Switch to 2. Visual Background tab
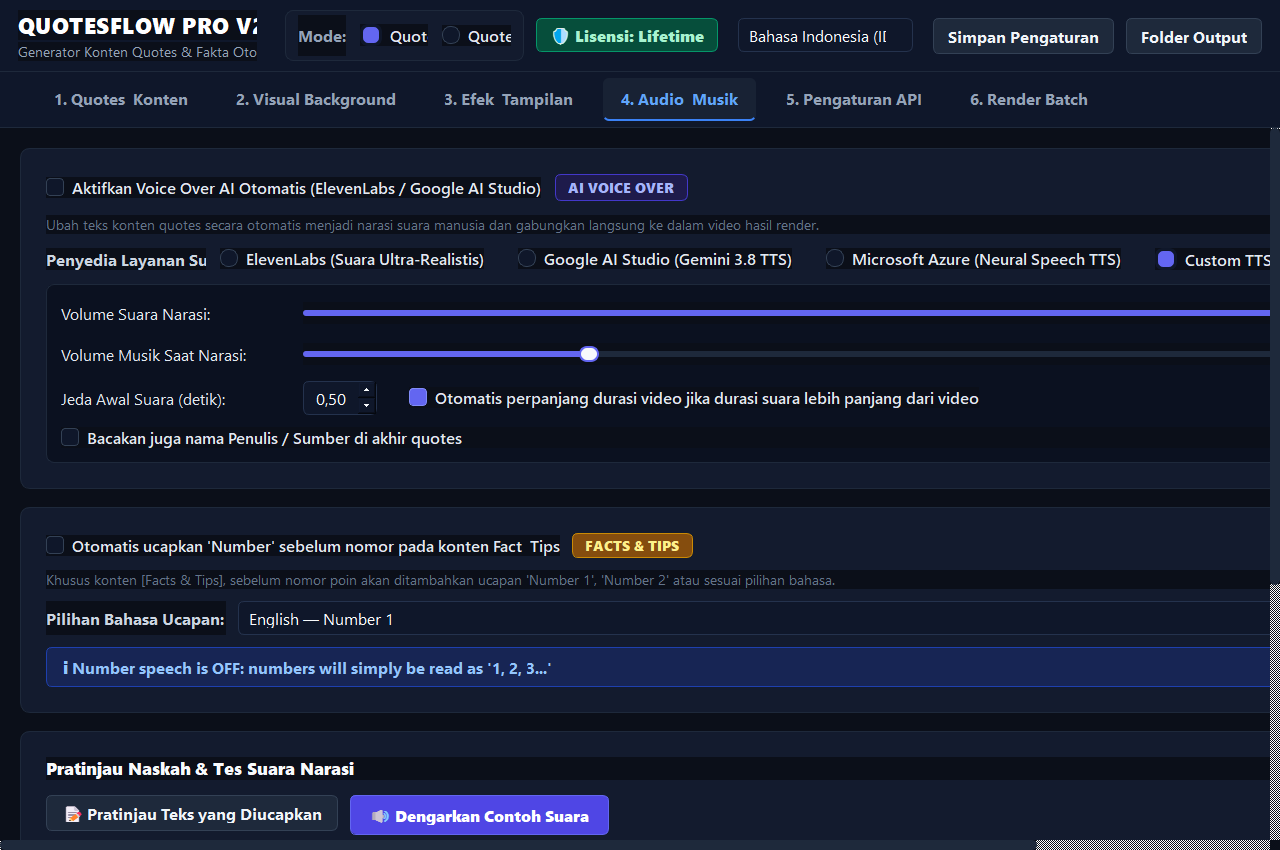Image resolution: width=1280 pixels, height=850 pixels. pos(316,99)
